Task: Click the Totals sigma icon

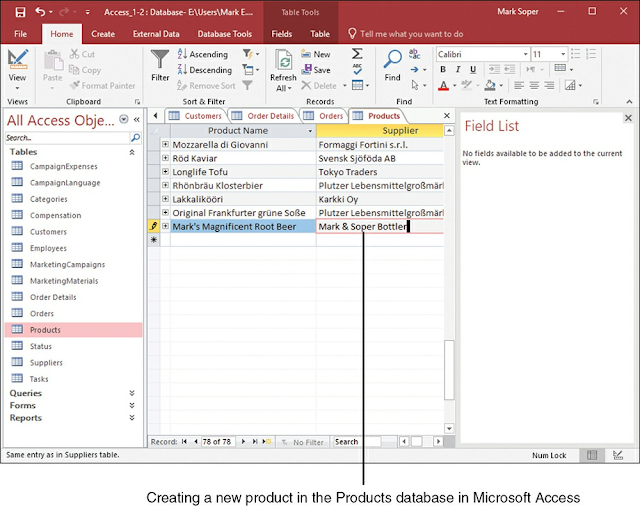Action: coord(357,54)
